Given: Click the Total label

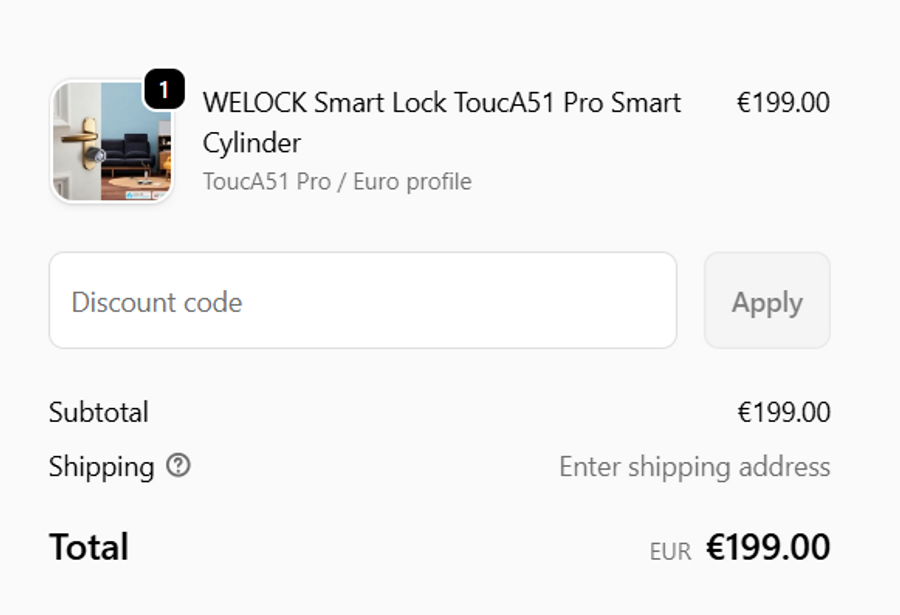Looking at the screenshot, I should click(x=89, y=547).
